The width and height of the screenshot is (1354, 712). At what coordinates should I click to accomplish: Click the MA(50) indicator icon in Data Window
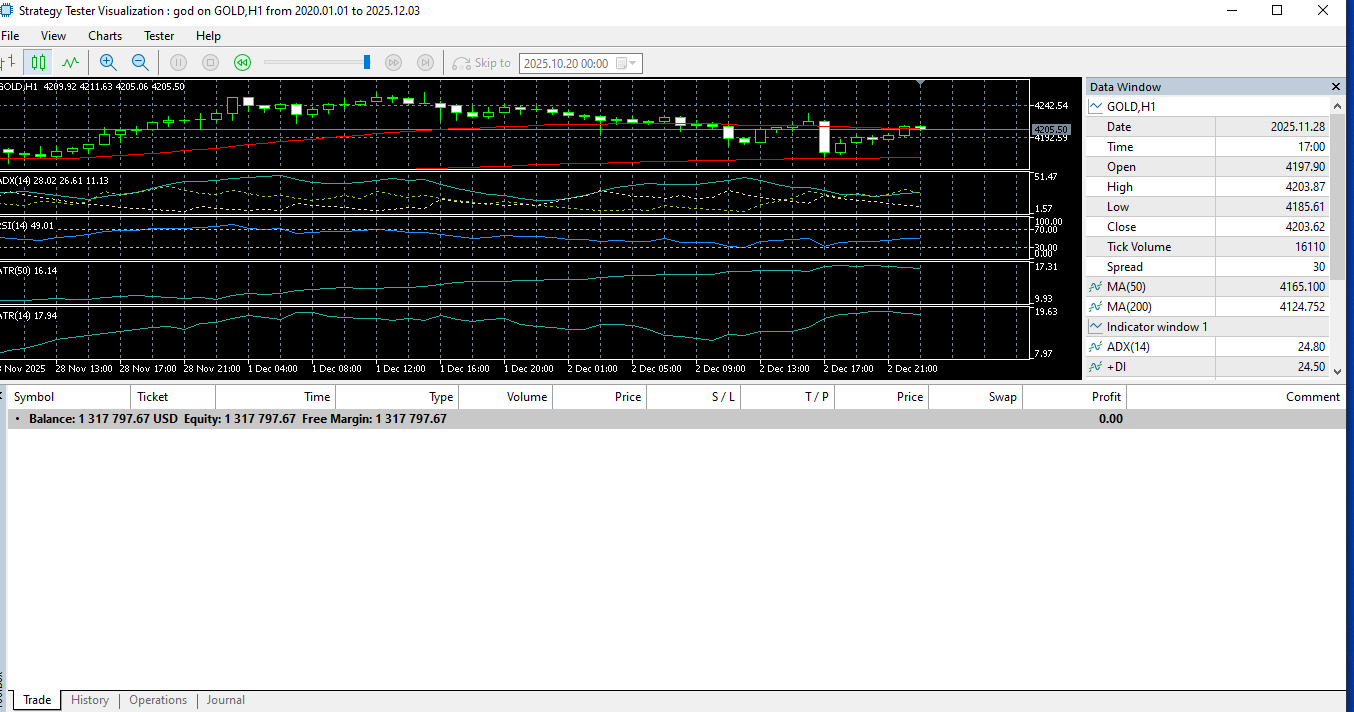[x=1095, y=287]
